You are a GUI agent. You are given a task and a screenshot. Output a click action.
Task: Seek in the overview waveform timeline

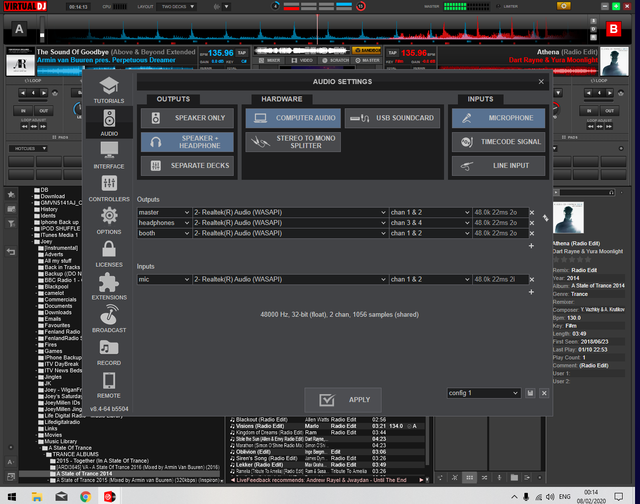point(317,29)
